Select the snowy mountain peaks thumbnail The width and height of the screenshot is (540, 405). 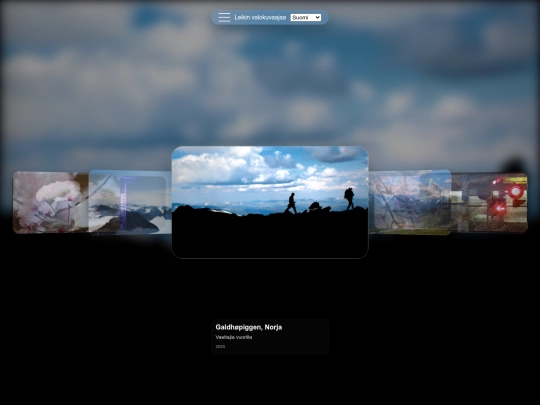click(x=130, y=202)
